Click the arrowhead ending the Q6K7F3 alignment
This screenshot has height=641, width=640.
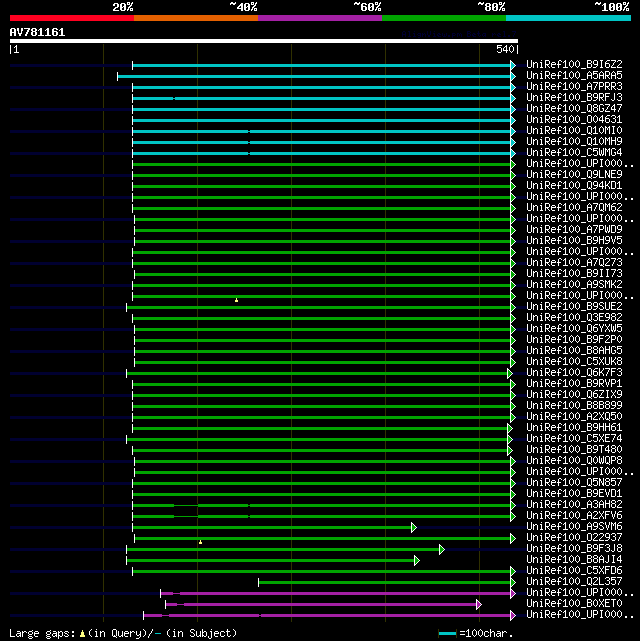pos(510,373)
